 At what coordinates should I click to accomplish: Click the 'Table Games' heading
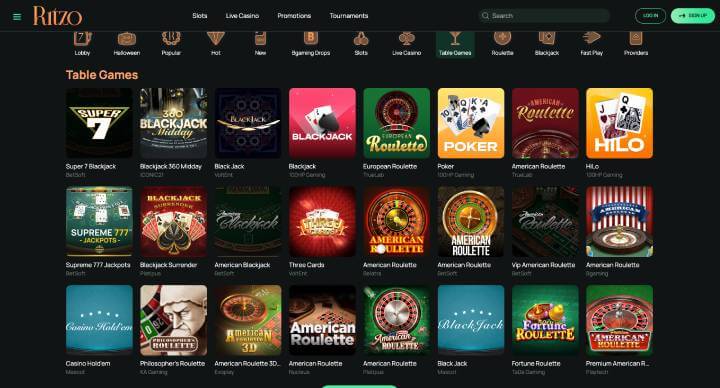[101, 75]
